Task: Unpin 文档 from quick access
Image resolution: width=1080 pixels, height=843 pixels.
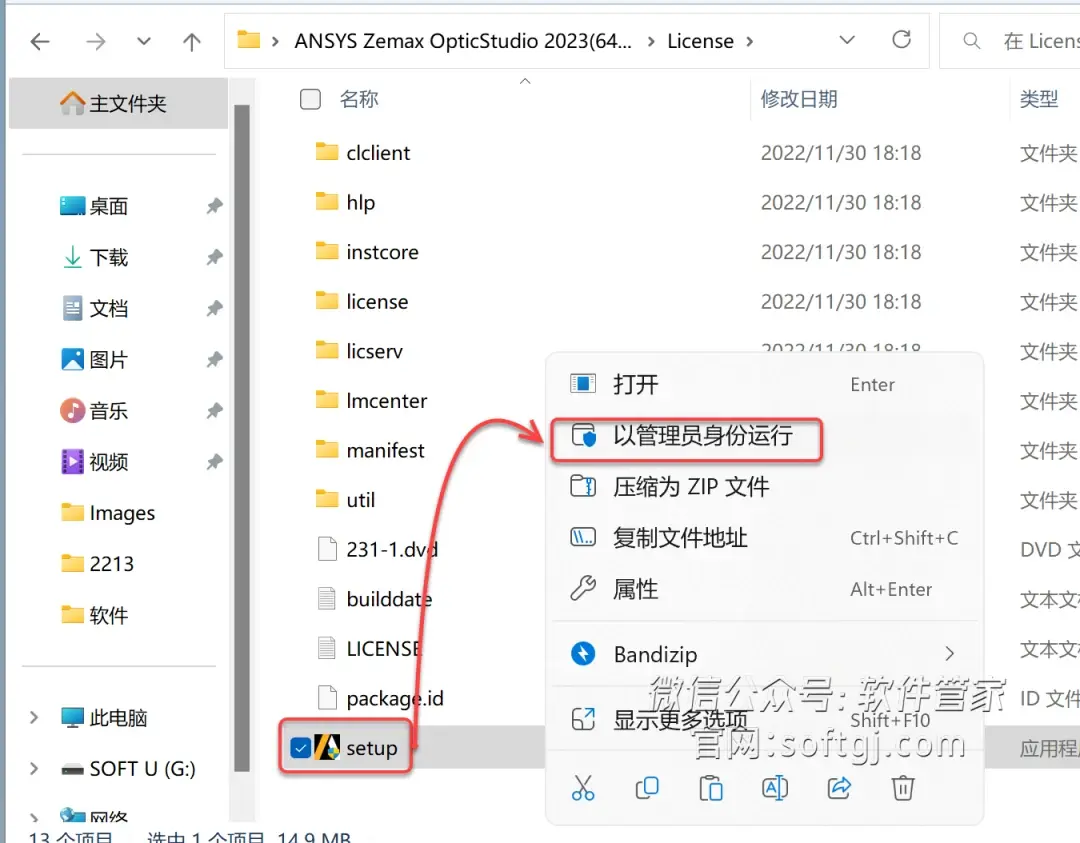Action: coord(214,309)
